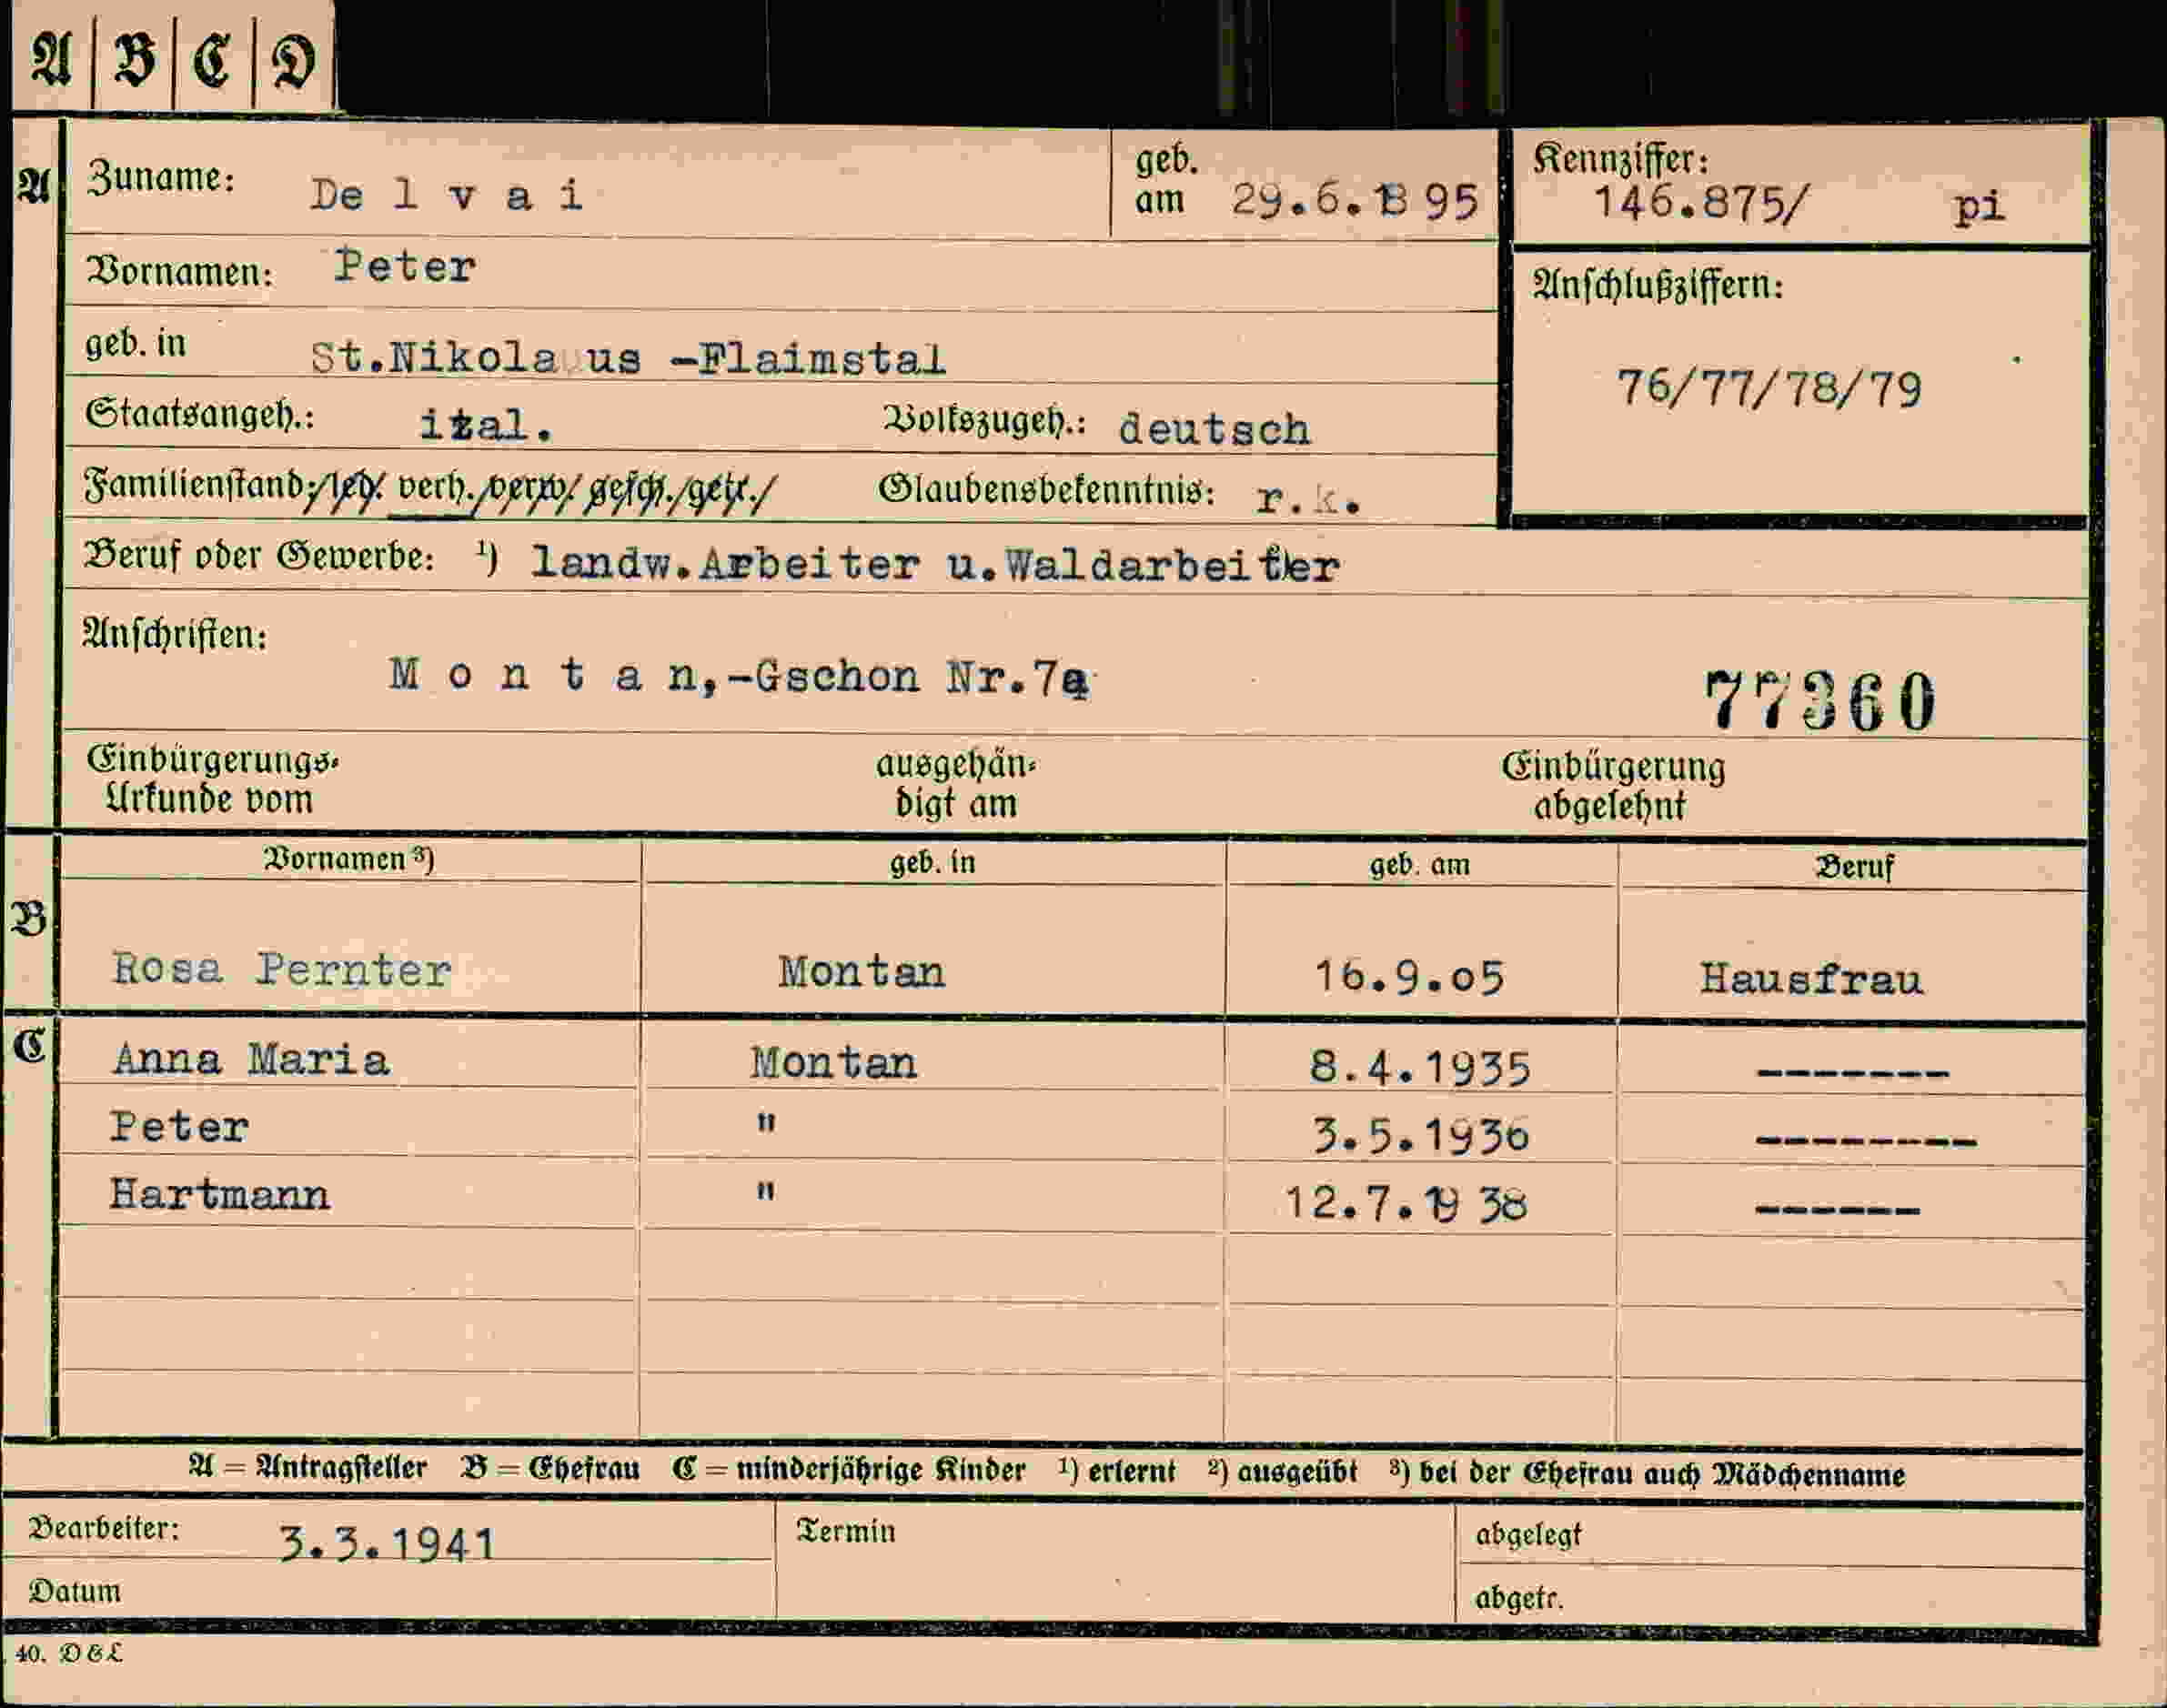
Task: Select the printer mark '40. D&L'
Action: 69,1654
